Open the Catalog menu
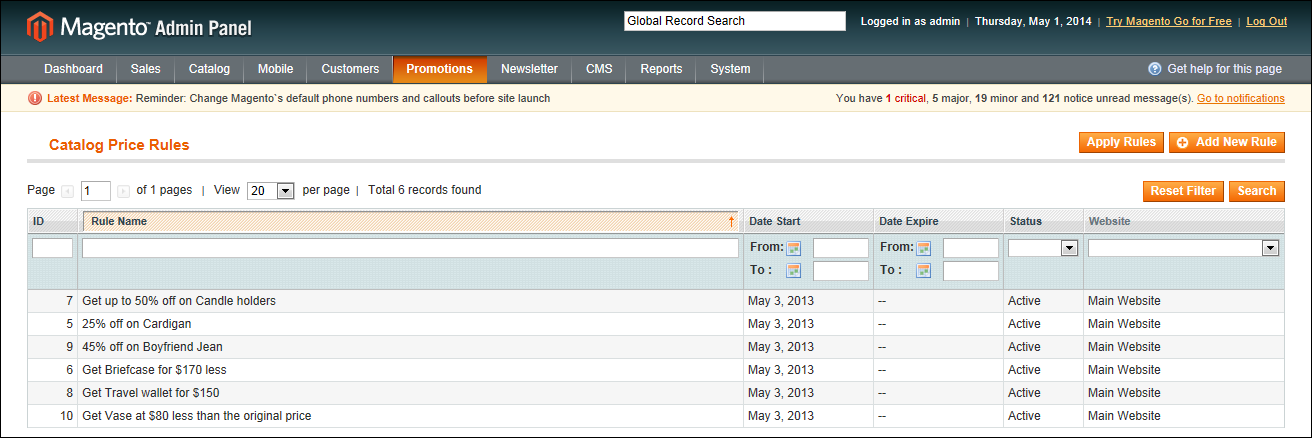Image resolution: width=1312 pixels, height=438 pixels. click(x=209, y=69)
